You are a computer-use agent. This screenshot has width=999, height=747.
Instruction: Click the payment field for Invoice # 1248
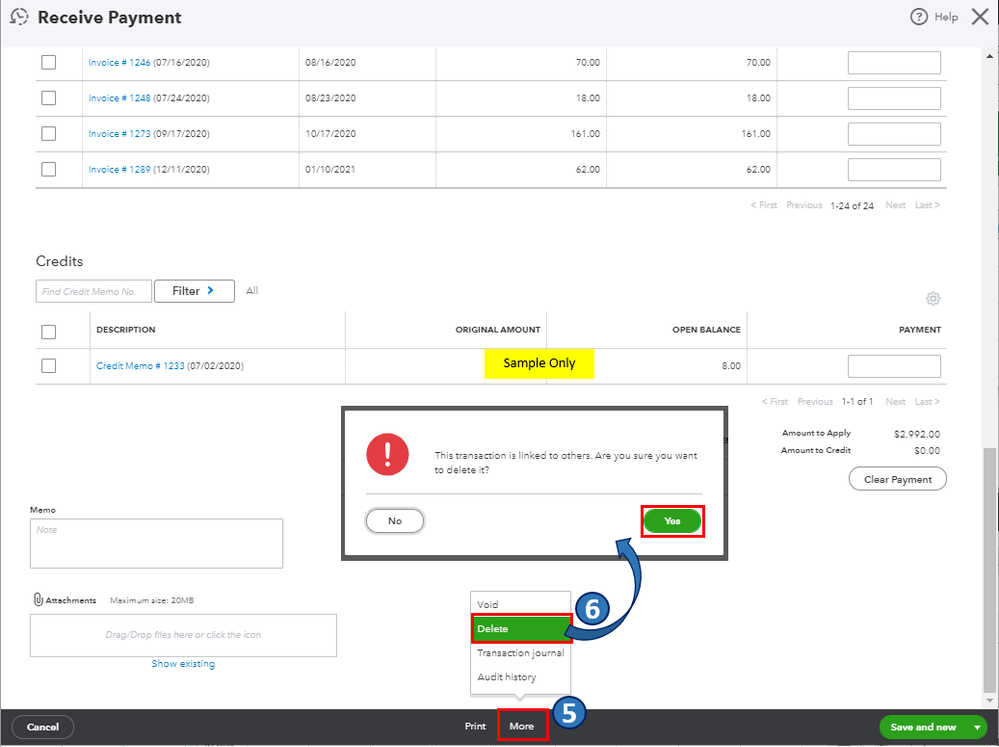tap(894, 98)
